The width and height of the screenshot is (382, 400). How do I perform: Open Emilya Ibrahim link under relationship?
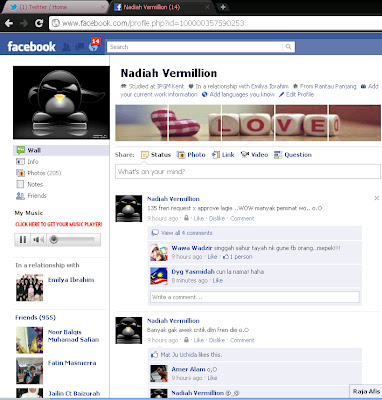click(x=71, y=280)
